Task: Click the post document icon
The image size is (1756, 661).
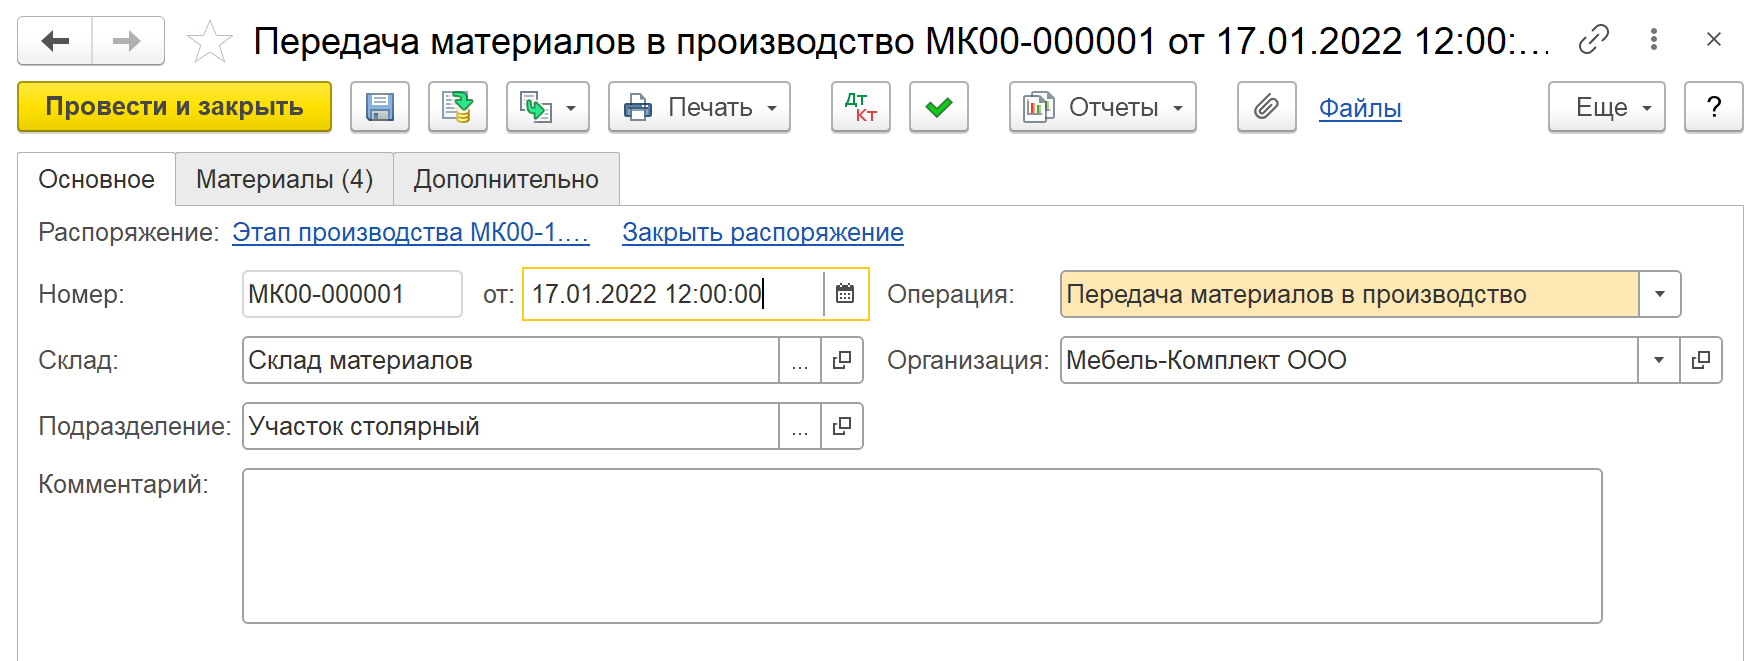Action: pyautogui.click(x=458, y=107)
